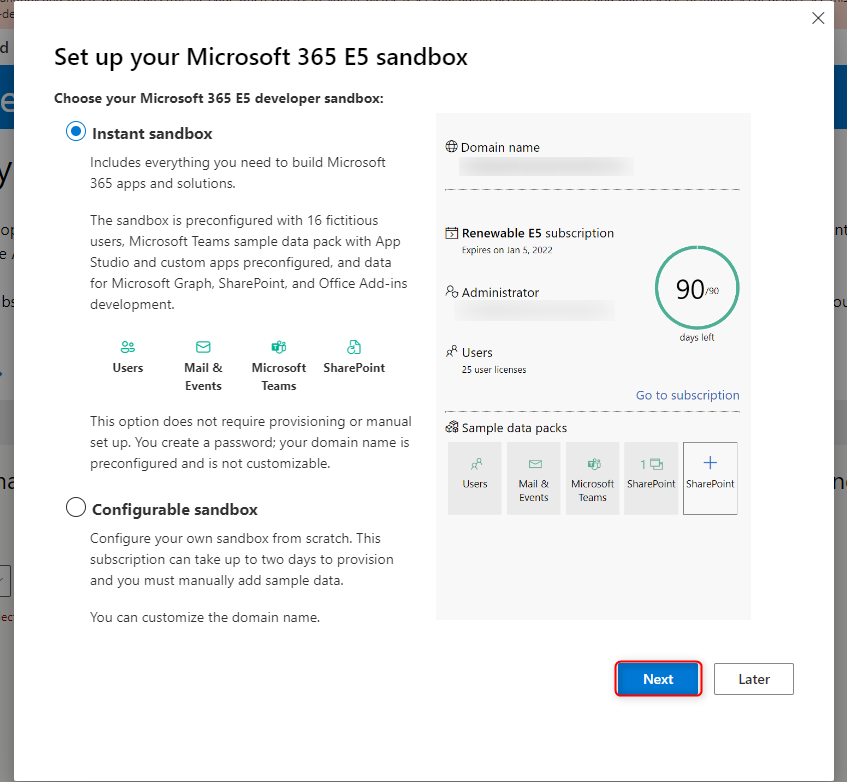Click the Mail & Events envelope icon in features
Screen dimensions: 847x782
[x=203, y=347]
